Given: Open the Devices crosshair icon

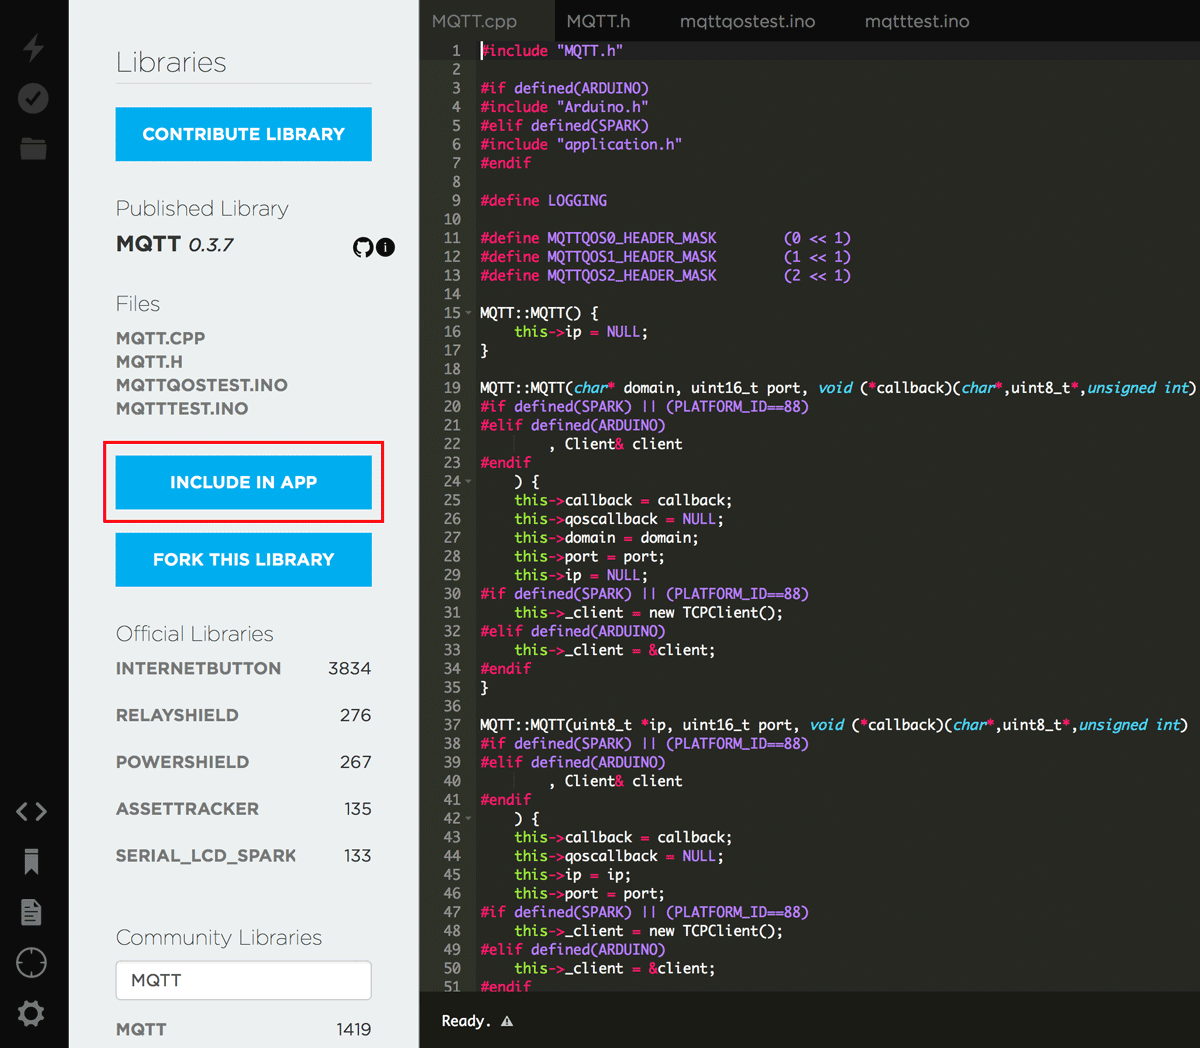Looking at the screenshot, I should click(32, 963).
